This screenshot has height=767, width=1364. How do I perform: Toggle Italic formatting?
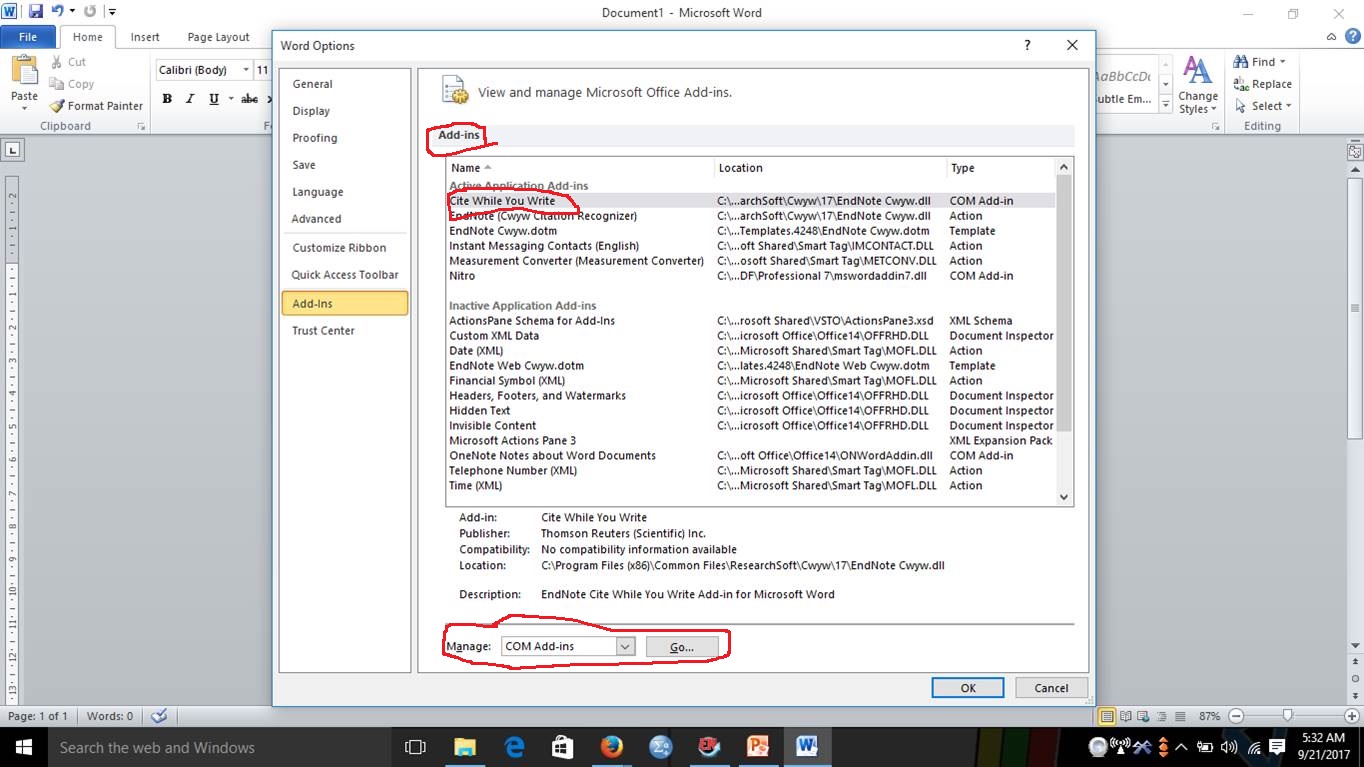pos(190,99)
